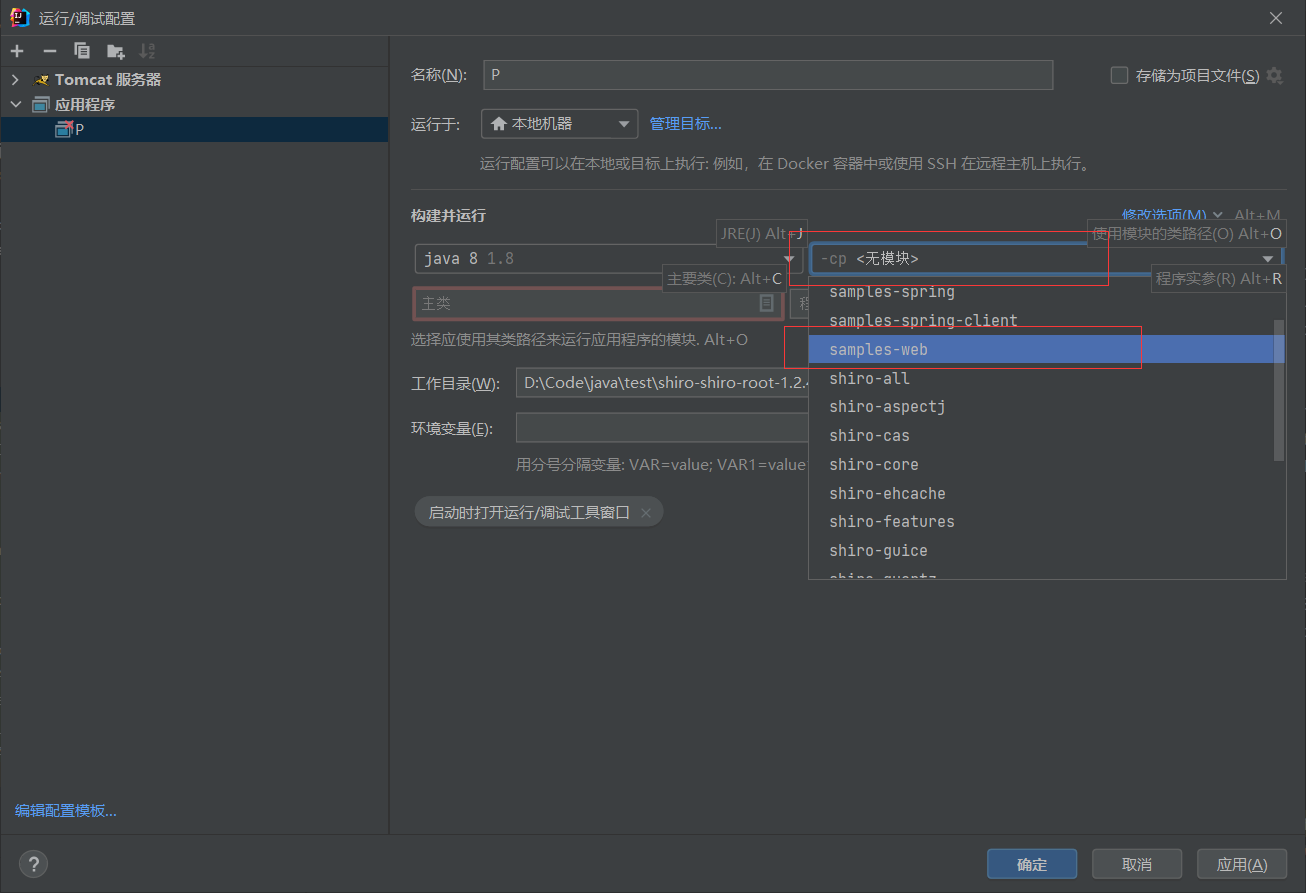Close the 运行/调试配置 dialog
The width and height of the screenshot is (1306, 893).
pos(1276,18)
